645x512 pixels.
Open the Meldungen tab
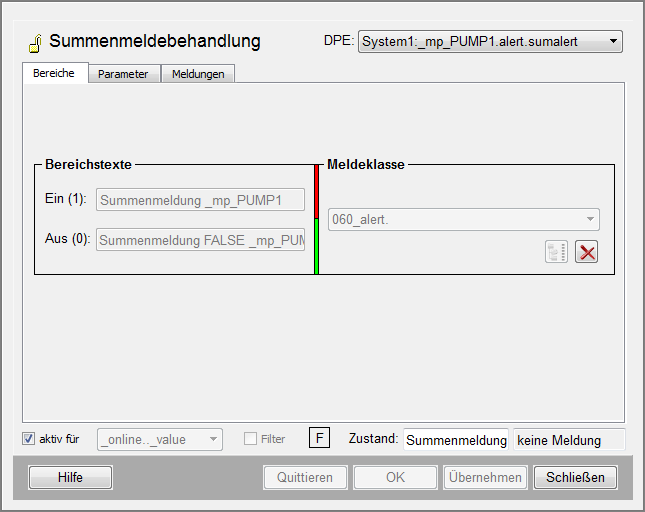point(198,74)
